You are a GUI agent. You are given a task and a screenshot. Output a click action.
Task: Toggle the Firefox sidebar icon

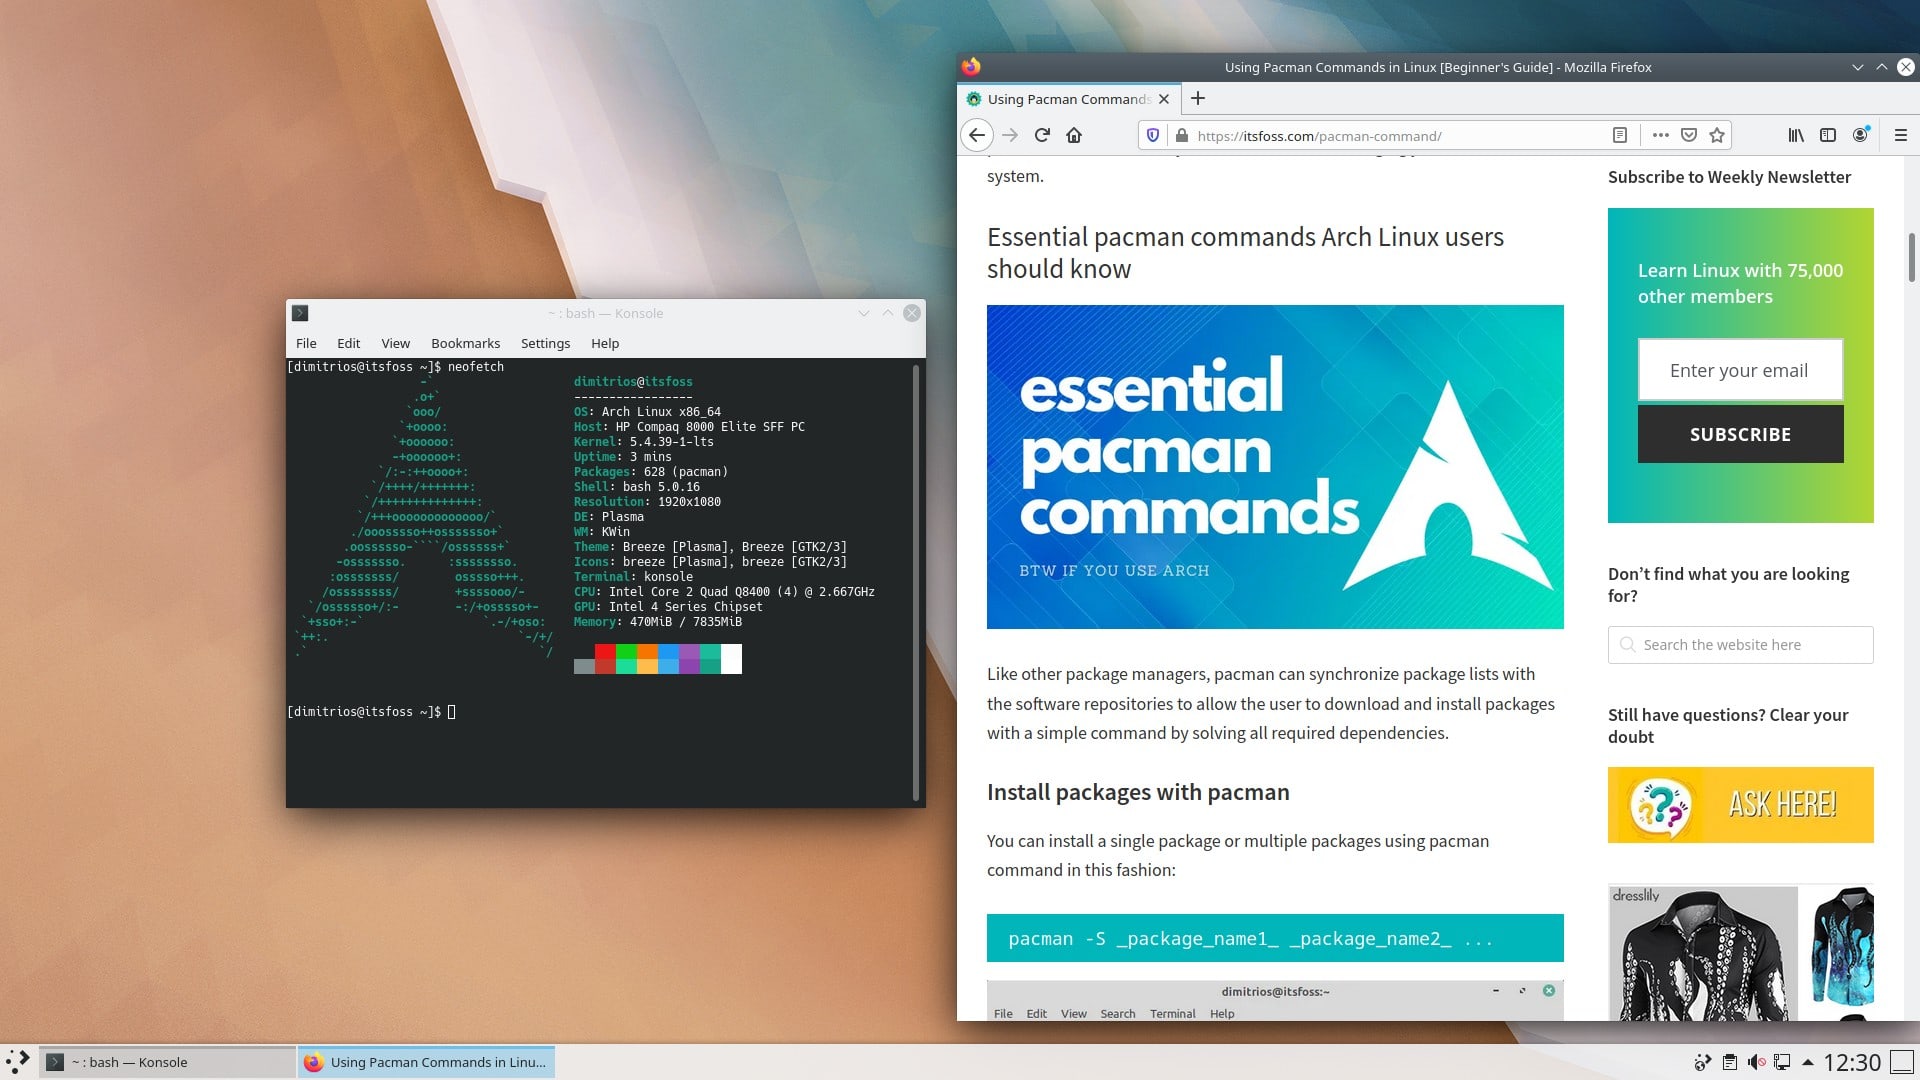[1828, 135]
